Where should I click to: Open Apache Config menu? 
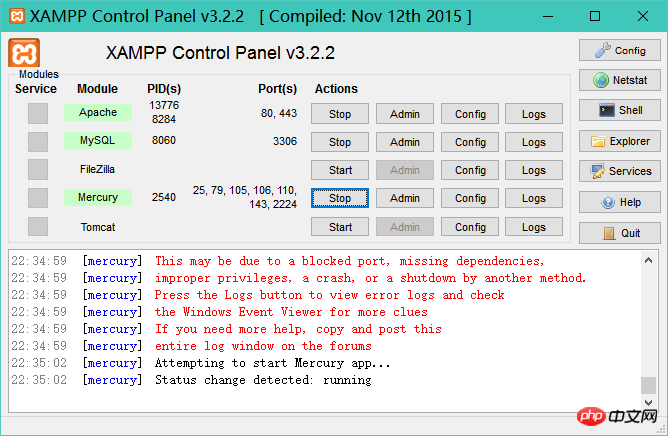(470, 114)
